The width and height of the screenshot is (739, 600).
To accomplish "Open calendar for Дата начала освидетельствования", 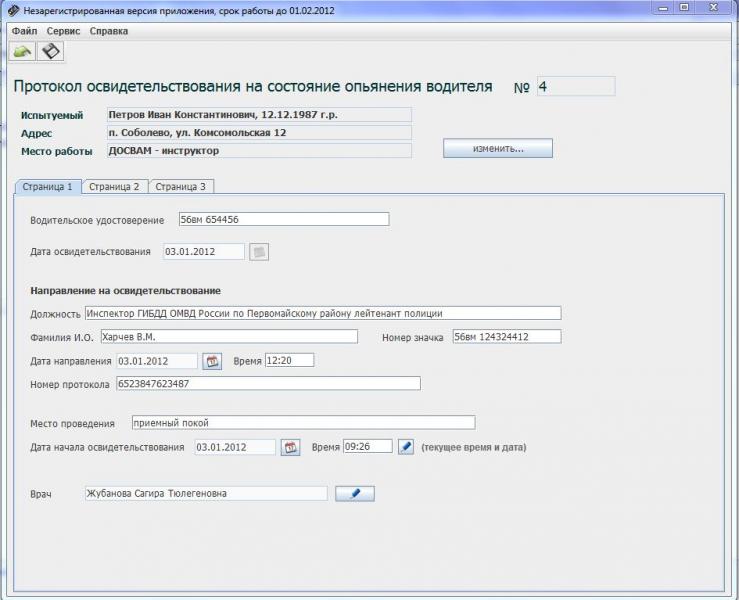I will point(290,447).
